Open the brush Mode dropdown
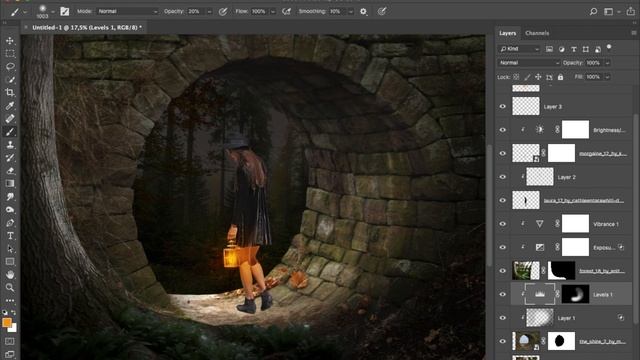 click(127, 11)
